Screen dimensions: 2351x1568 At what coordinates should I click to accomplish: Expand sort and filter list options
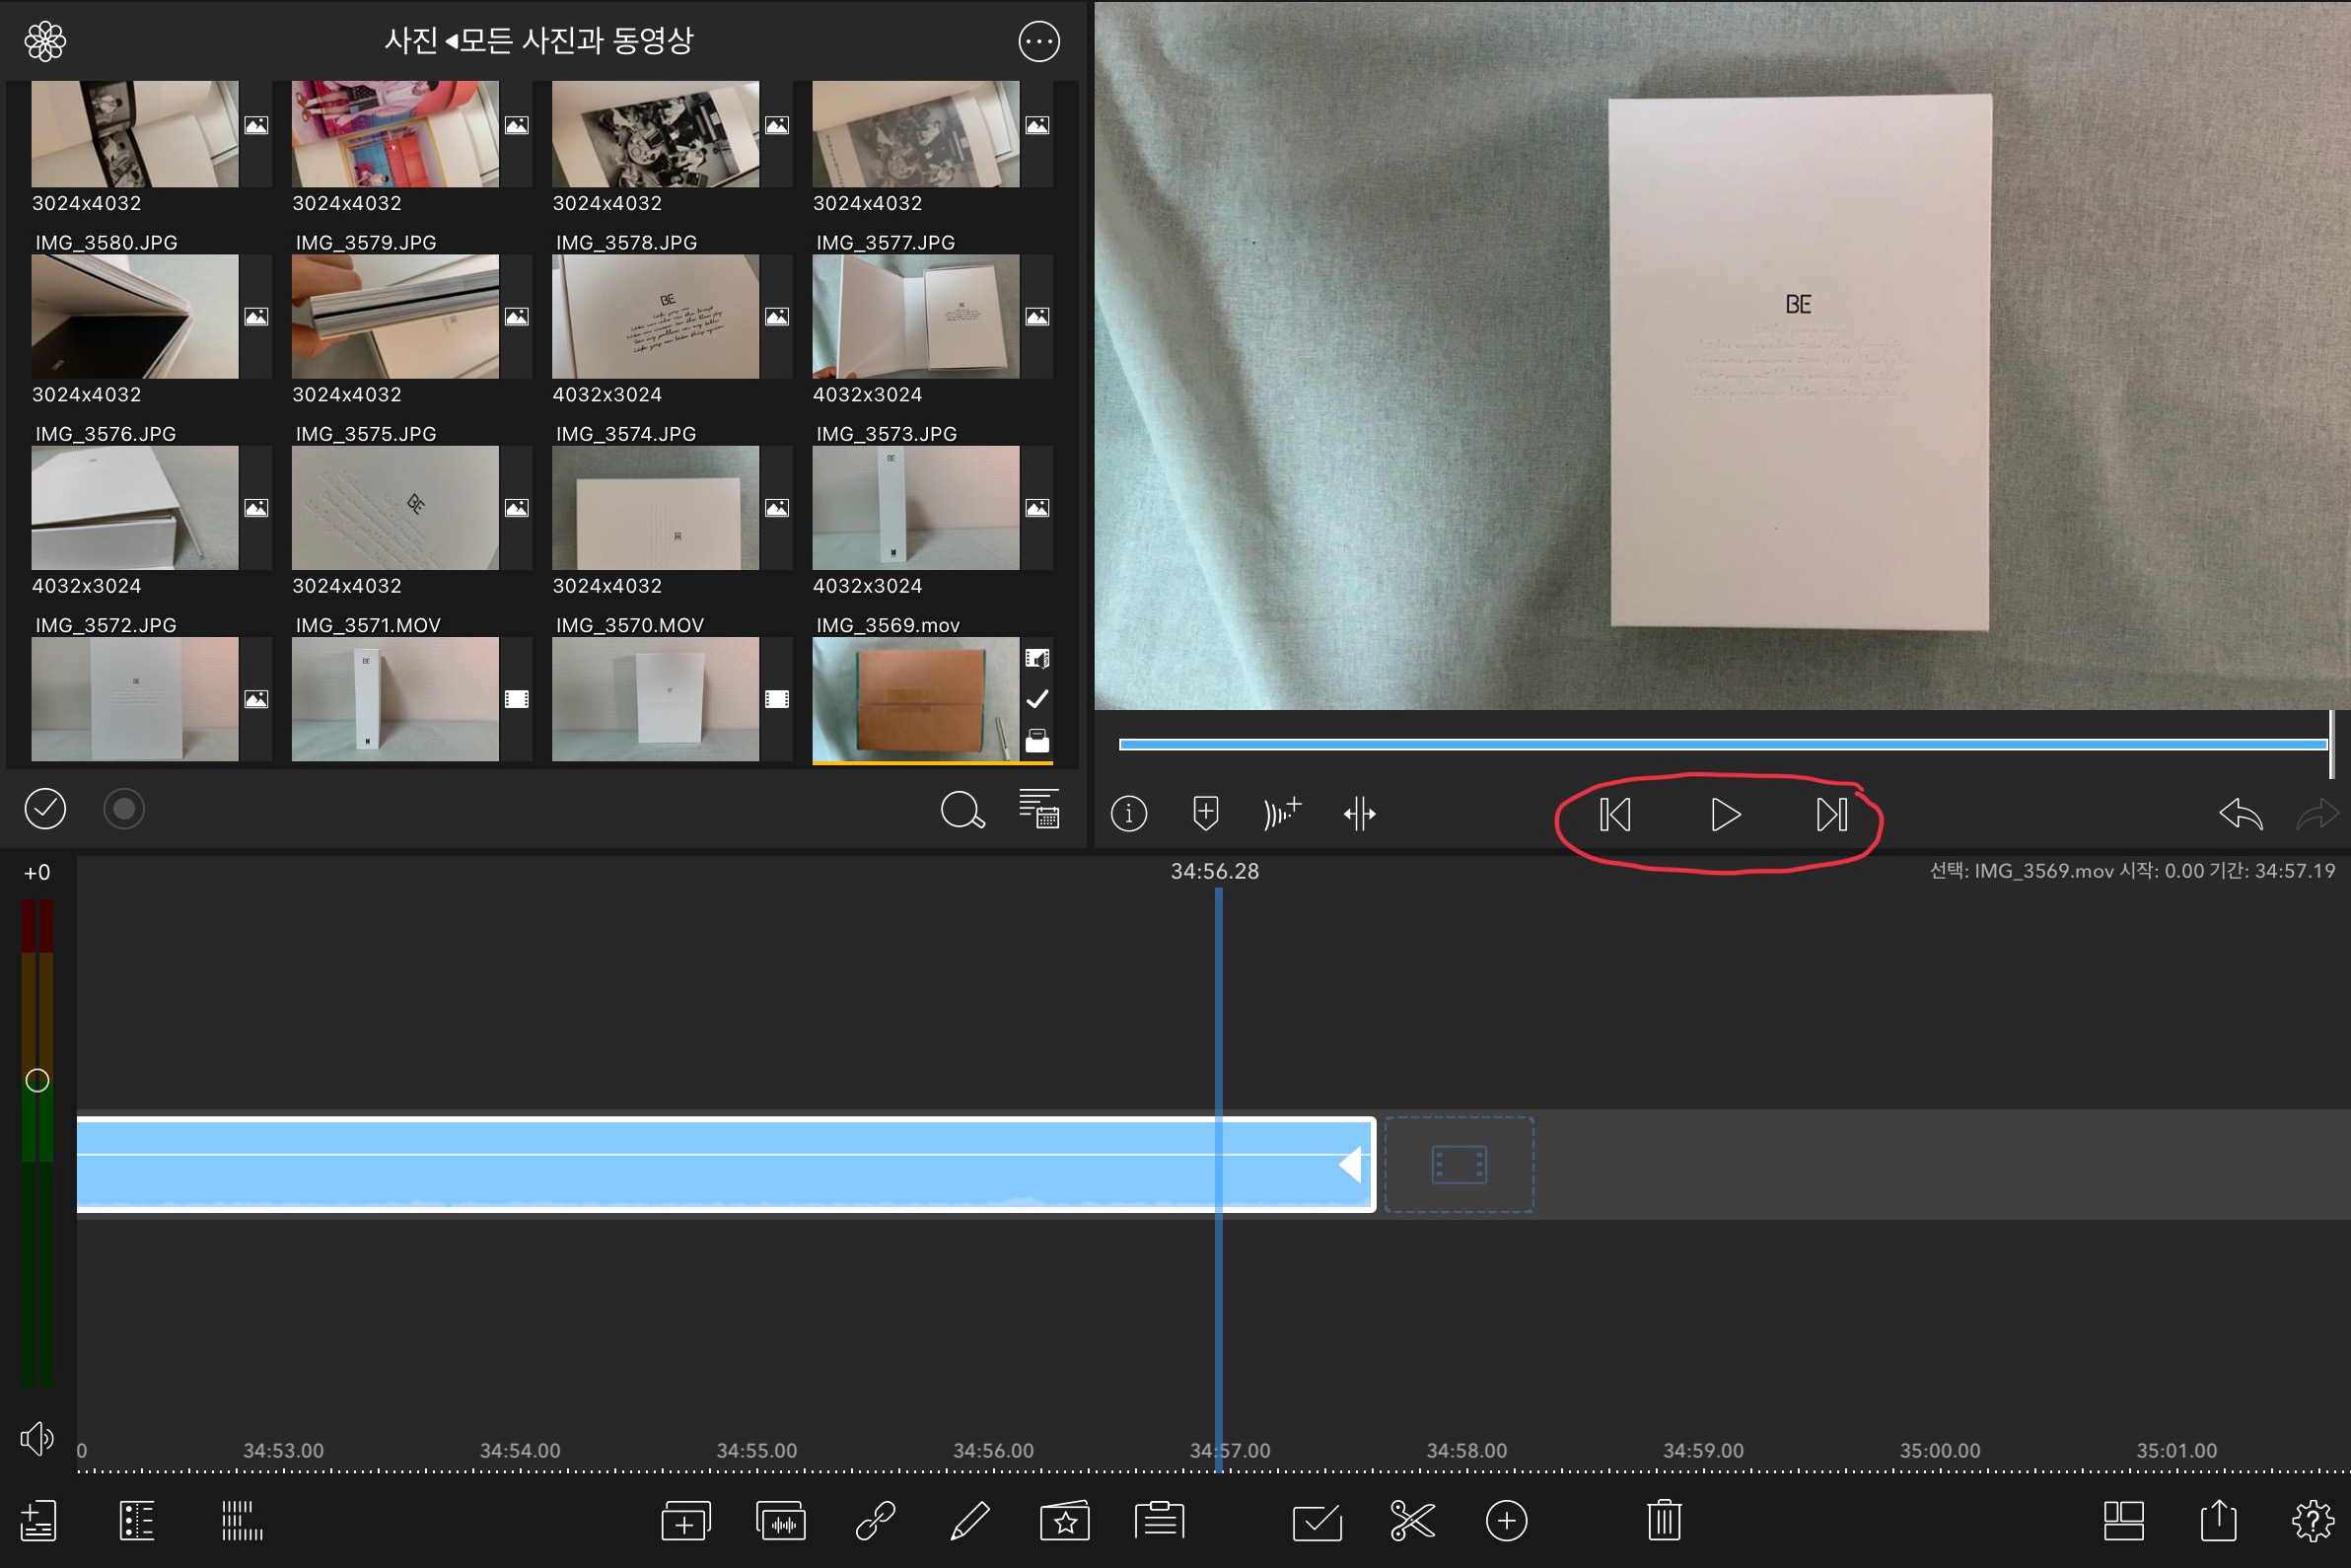1038,809
